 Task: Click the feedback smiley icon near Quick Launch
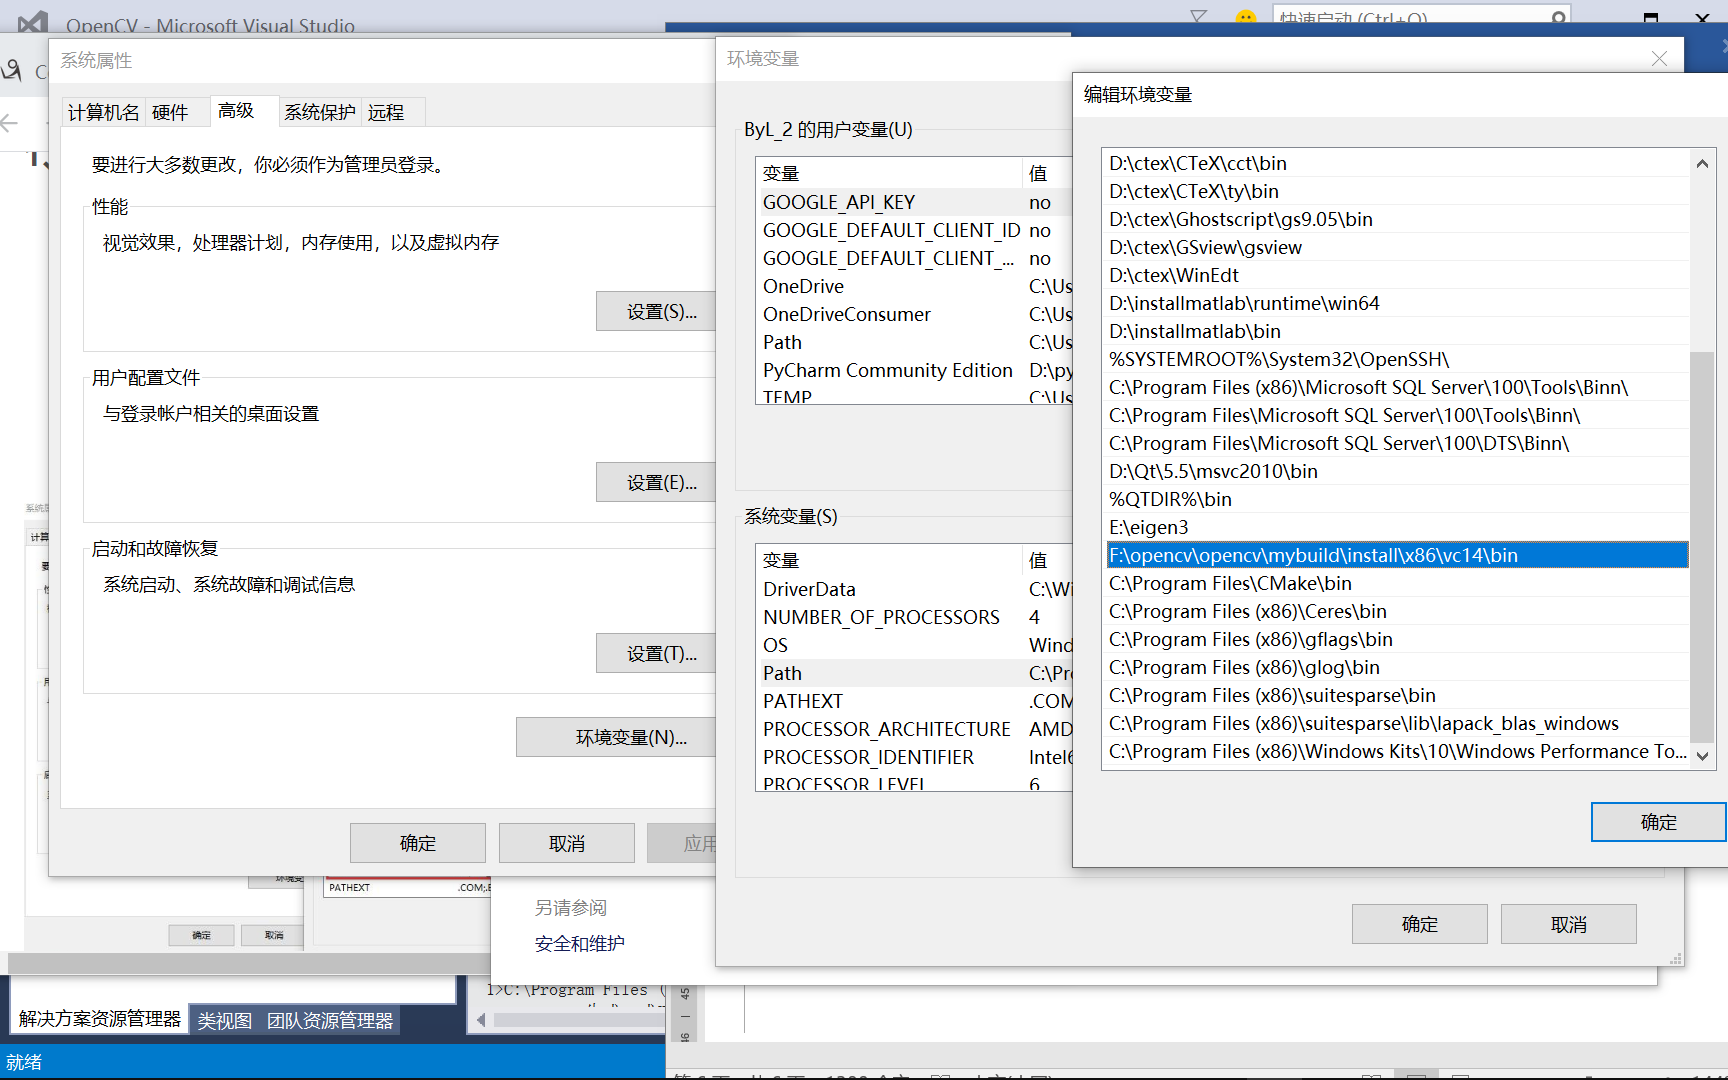pos(1244,17)
